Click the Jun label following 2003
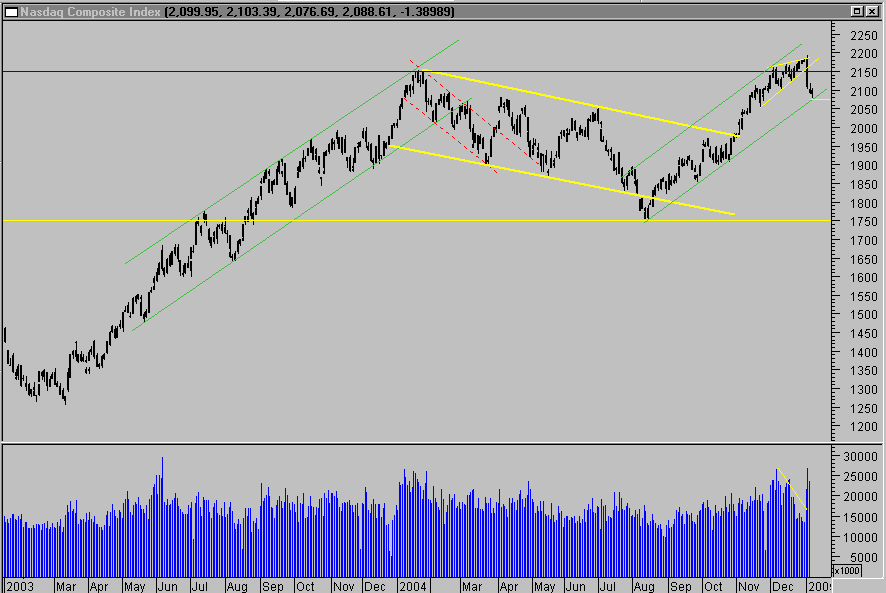Screen dimensions: 886x593 168,587
